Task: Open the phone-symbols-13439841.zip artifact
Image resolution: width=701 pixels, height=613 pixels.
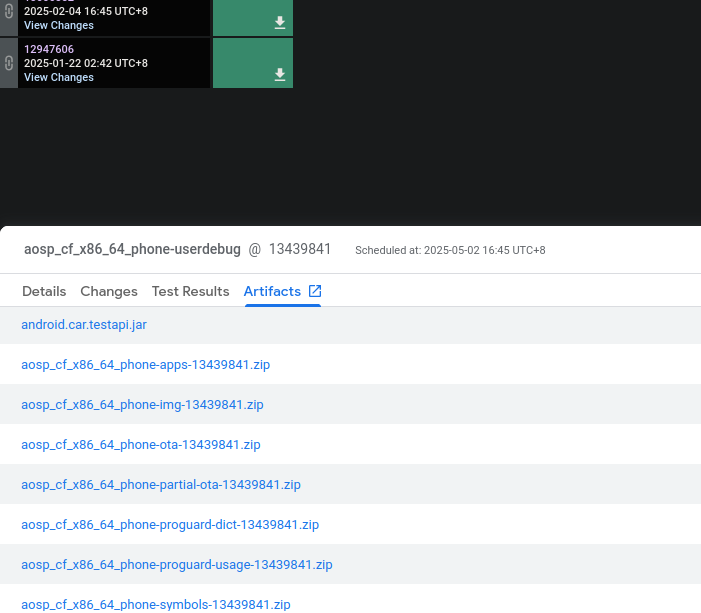Action: 156,605
